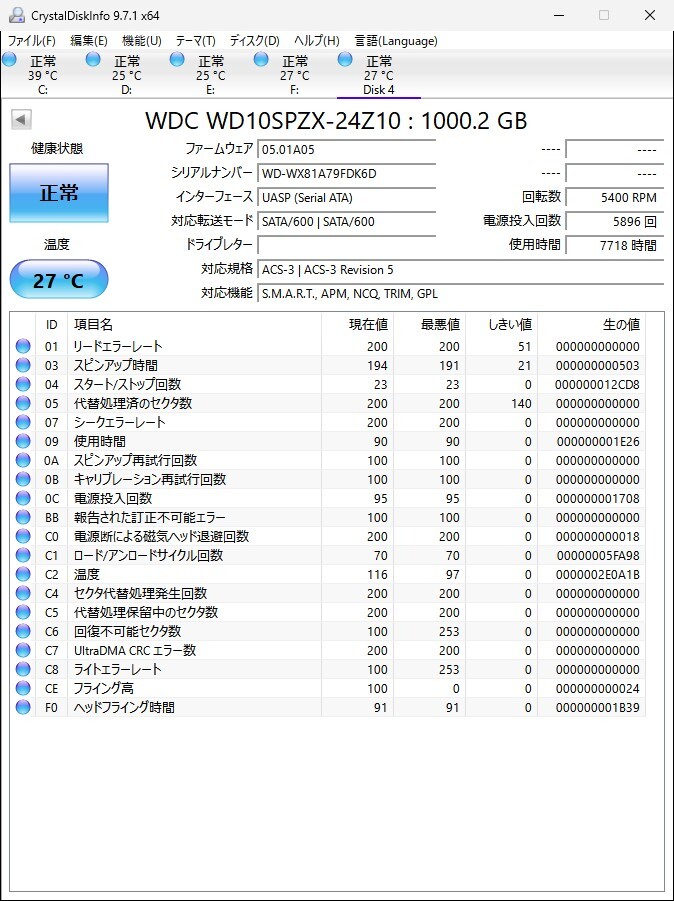Open the ディスク(D) menu
Viewport: 674px width, 901px height.
pyautogui.click(x=255, y=41)
